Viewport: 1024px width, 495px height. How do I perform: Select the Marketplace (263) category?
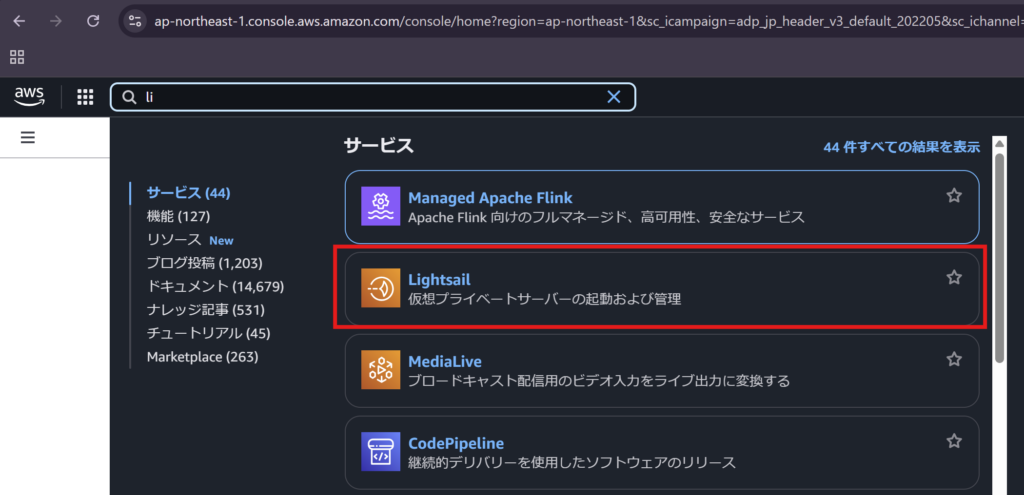[x=203, y=357]
